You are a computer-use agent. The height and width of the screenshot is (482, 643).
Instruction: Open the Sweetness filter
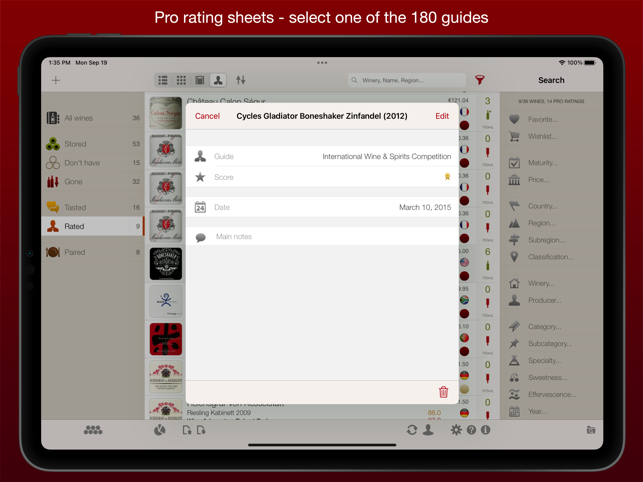(551, 377)
